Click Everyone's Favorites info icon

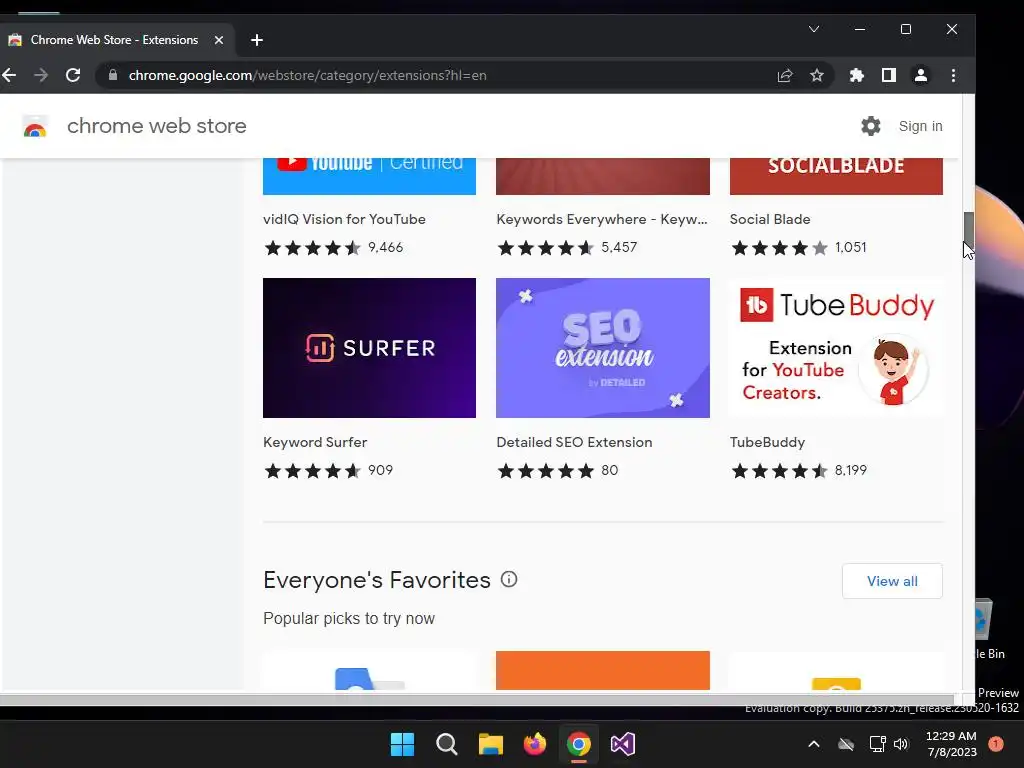pos(509,579)
